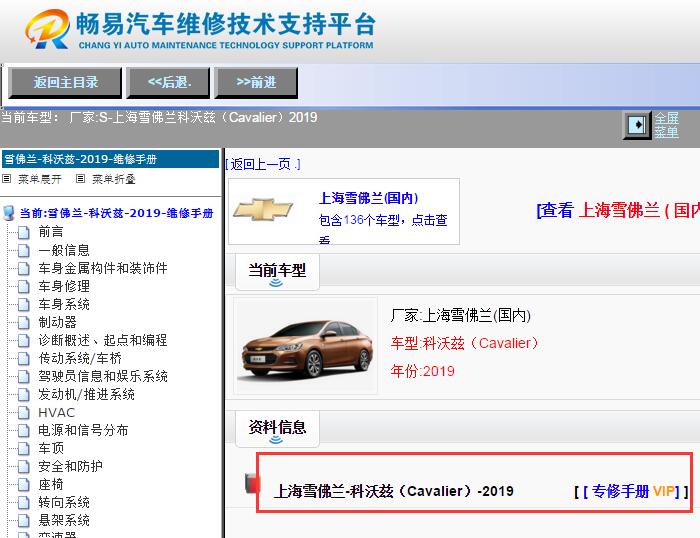Open the HVAC tree item
This screenshot has width=700, height=538.
pos(56,413)
